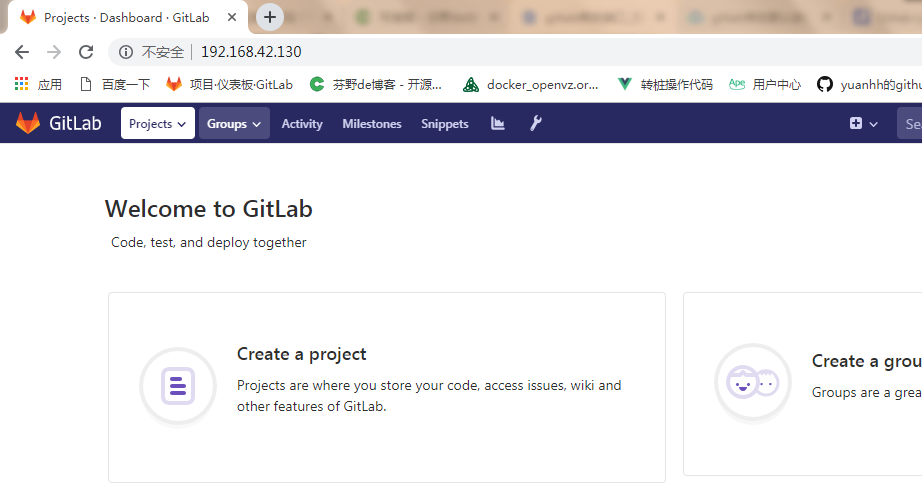Go back with browser back arrow

pos(22,52)
